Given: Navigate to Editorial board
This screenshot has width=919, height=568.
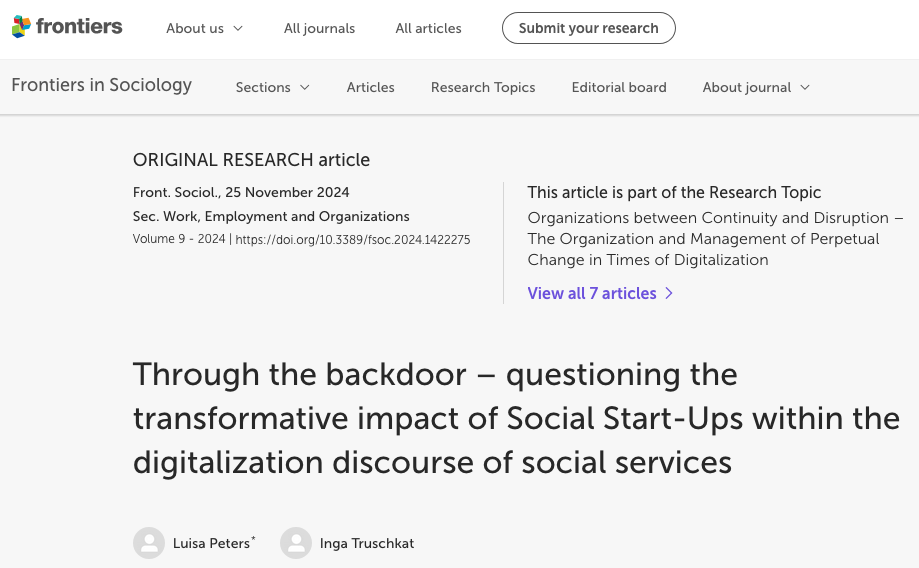Looking at the screenshot, I should (x=619, y=87).
